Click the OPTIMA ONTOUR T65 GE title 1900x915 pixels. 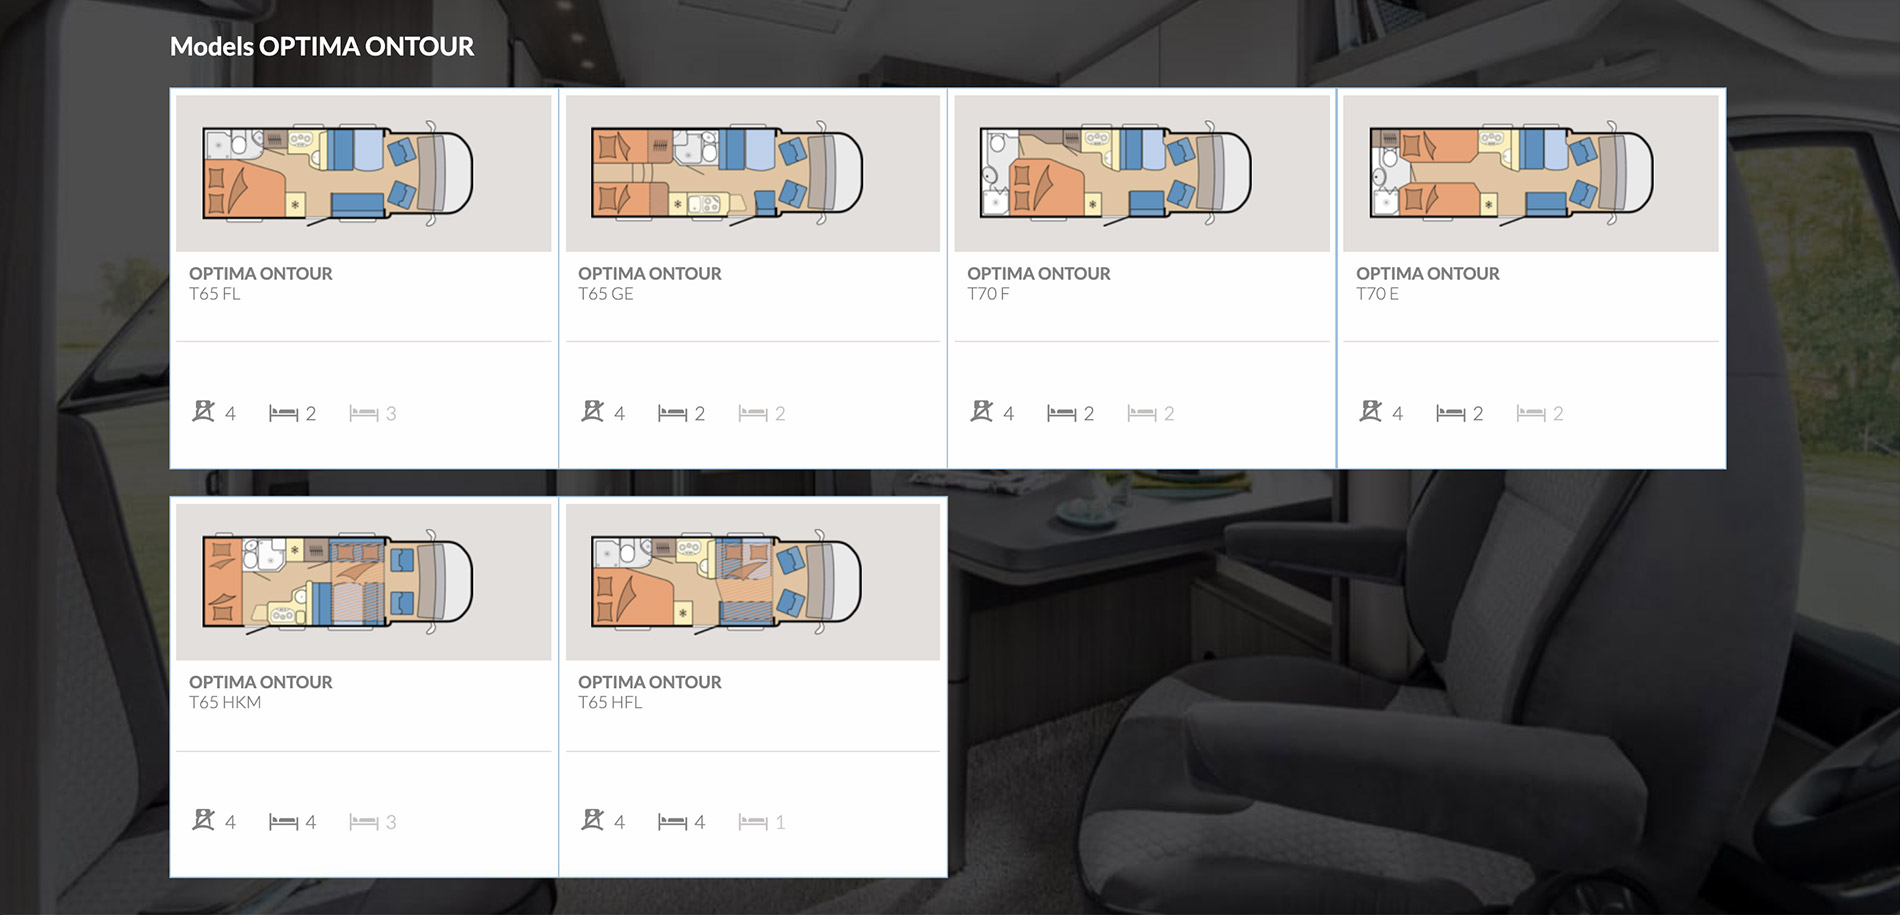[650, 283]
